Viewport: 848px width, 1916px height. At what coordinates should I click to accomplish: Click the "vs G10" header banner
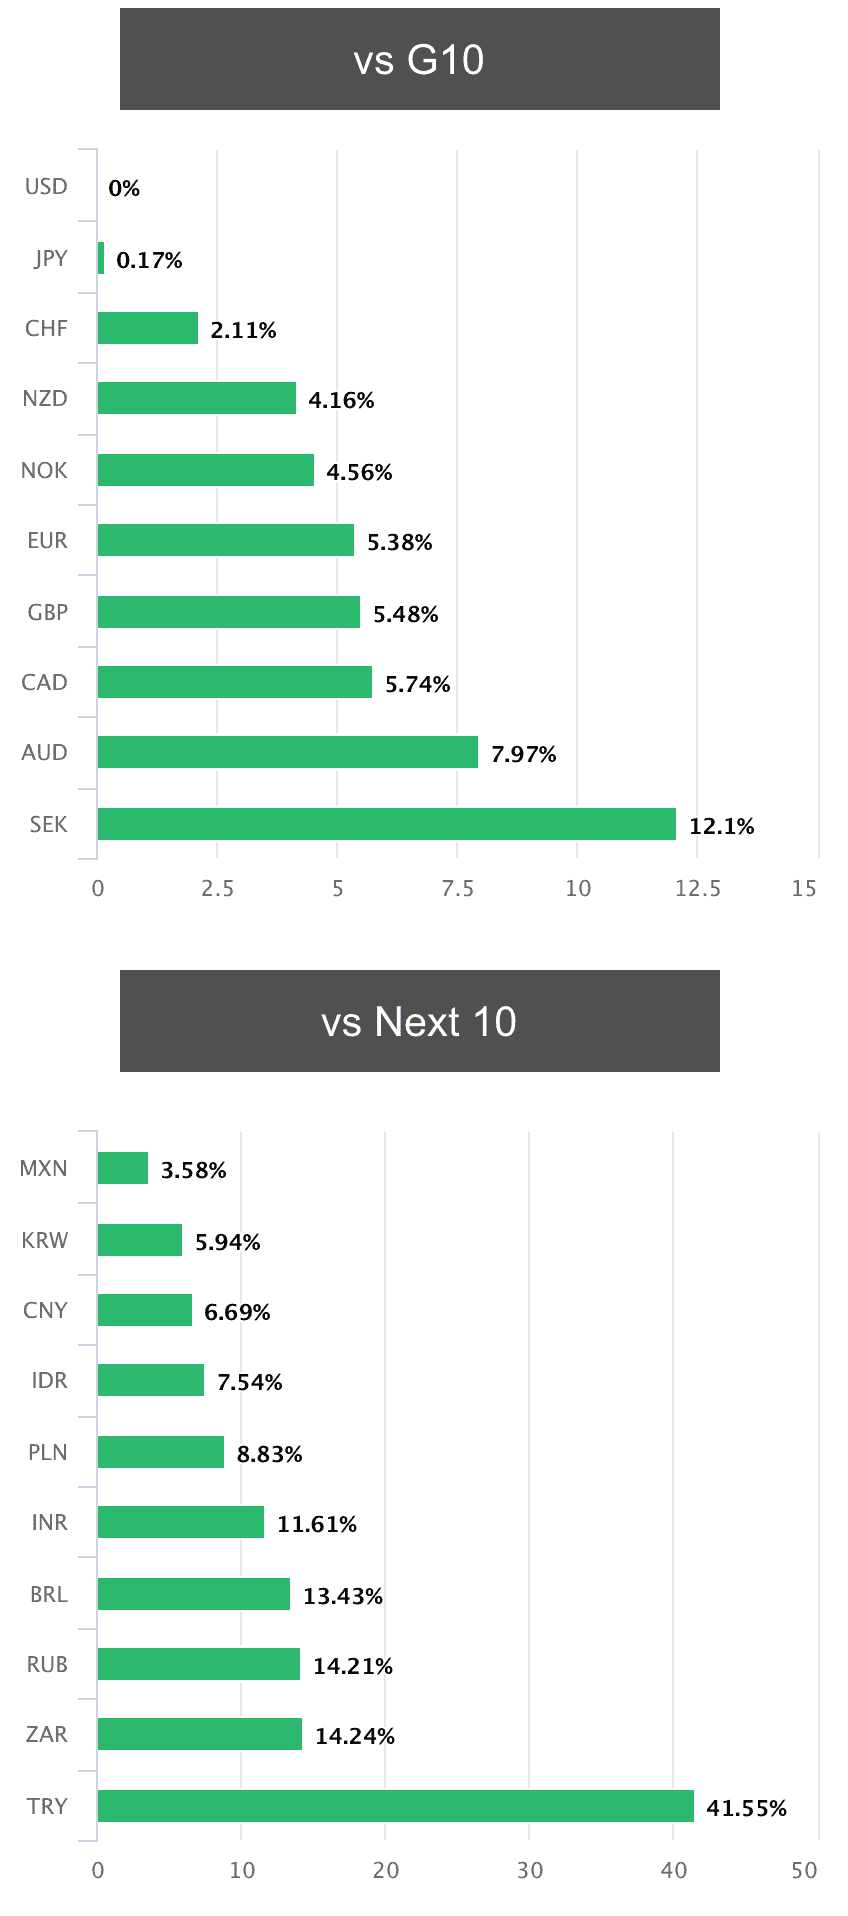419,59
